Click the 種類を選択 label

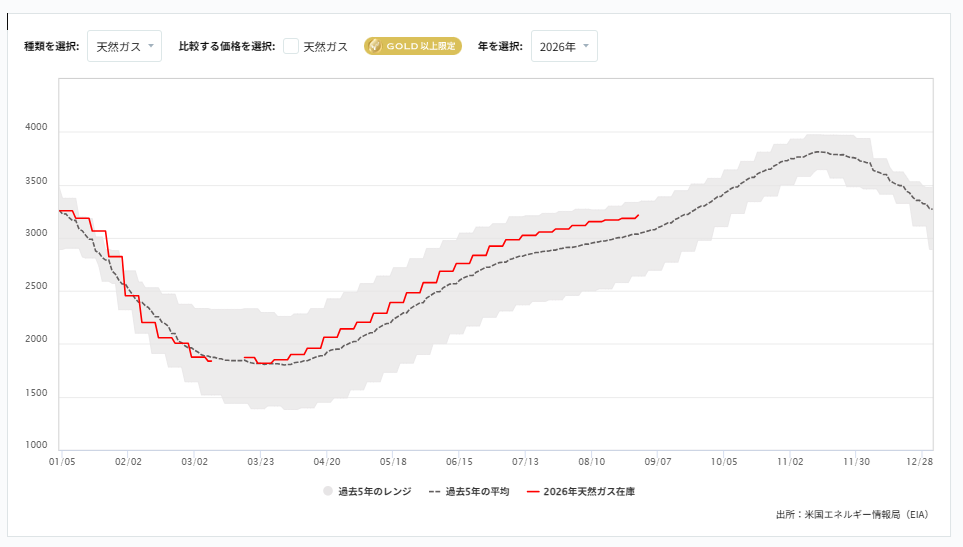coord(52,46)
